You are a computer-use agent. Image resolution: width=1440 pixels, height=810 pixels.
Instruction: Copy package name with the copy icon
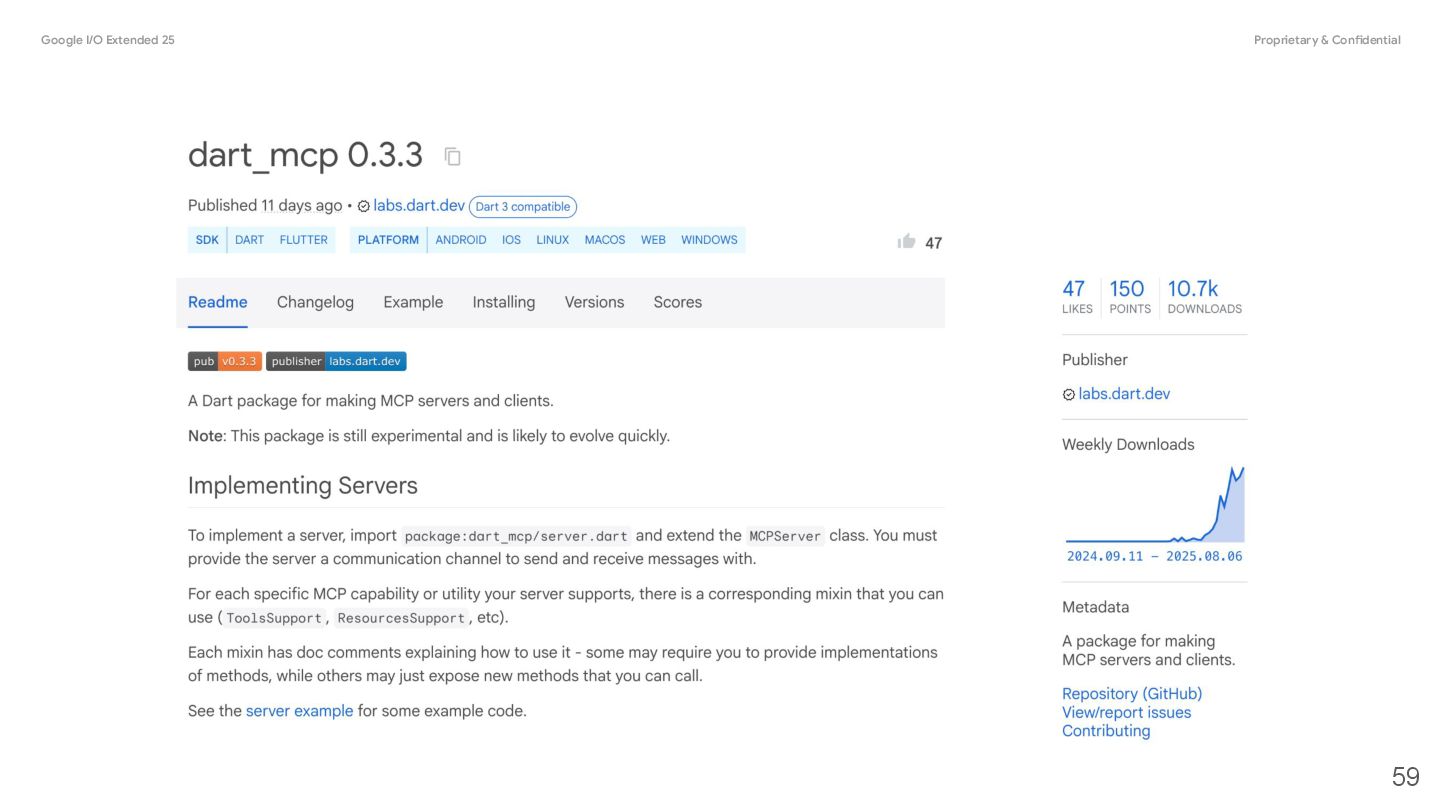[452, 156]
